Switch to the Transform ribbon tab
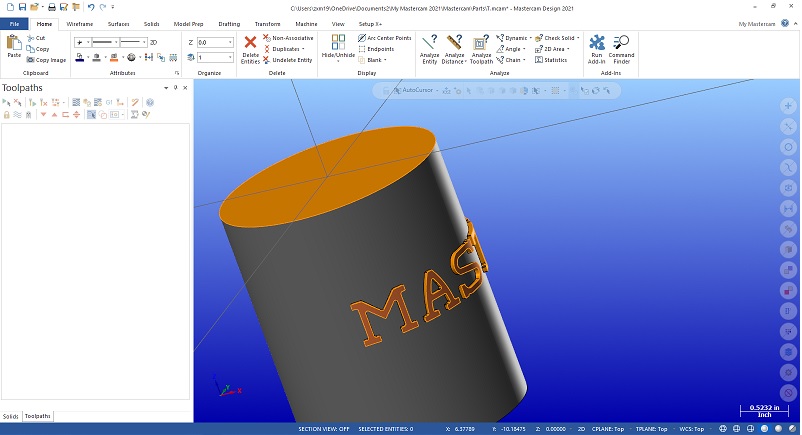802x435 pixels. pos(268,24)
